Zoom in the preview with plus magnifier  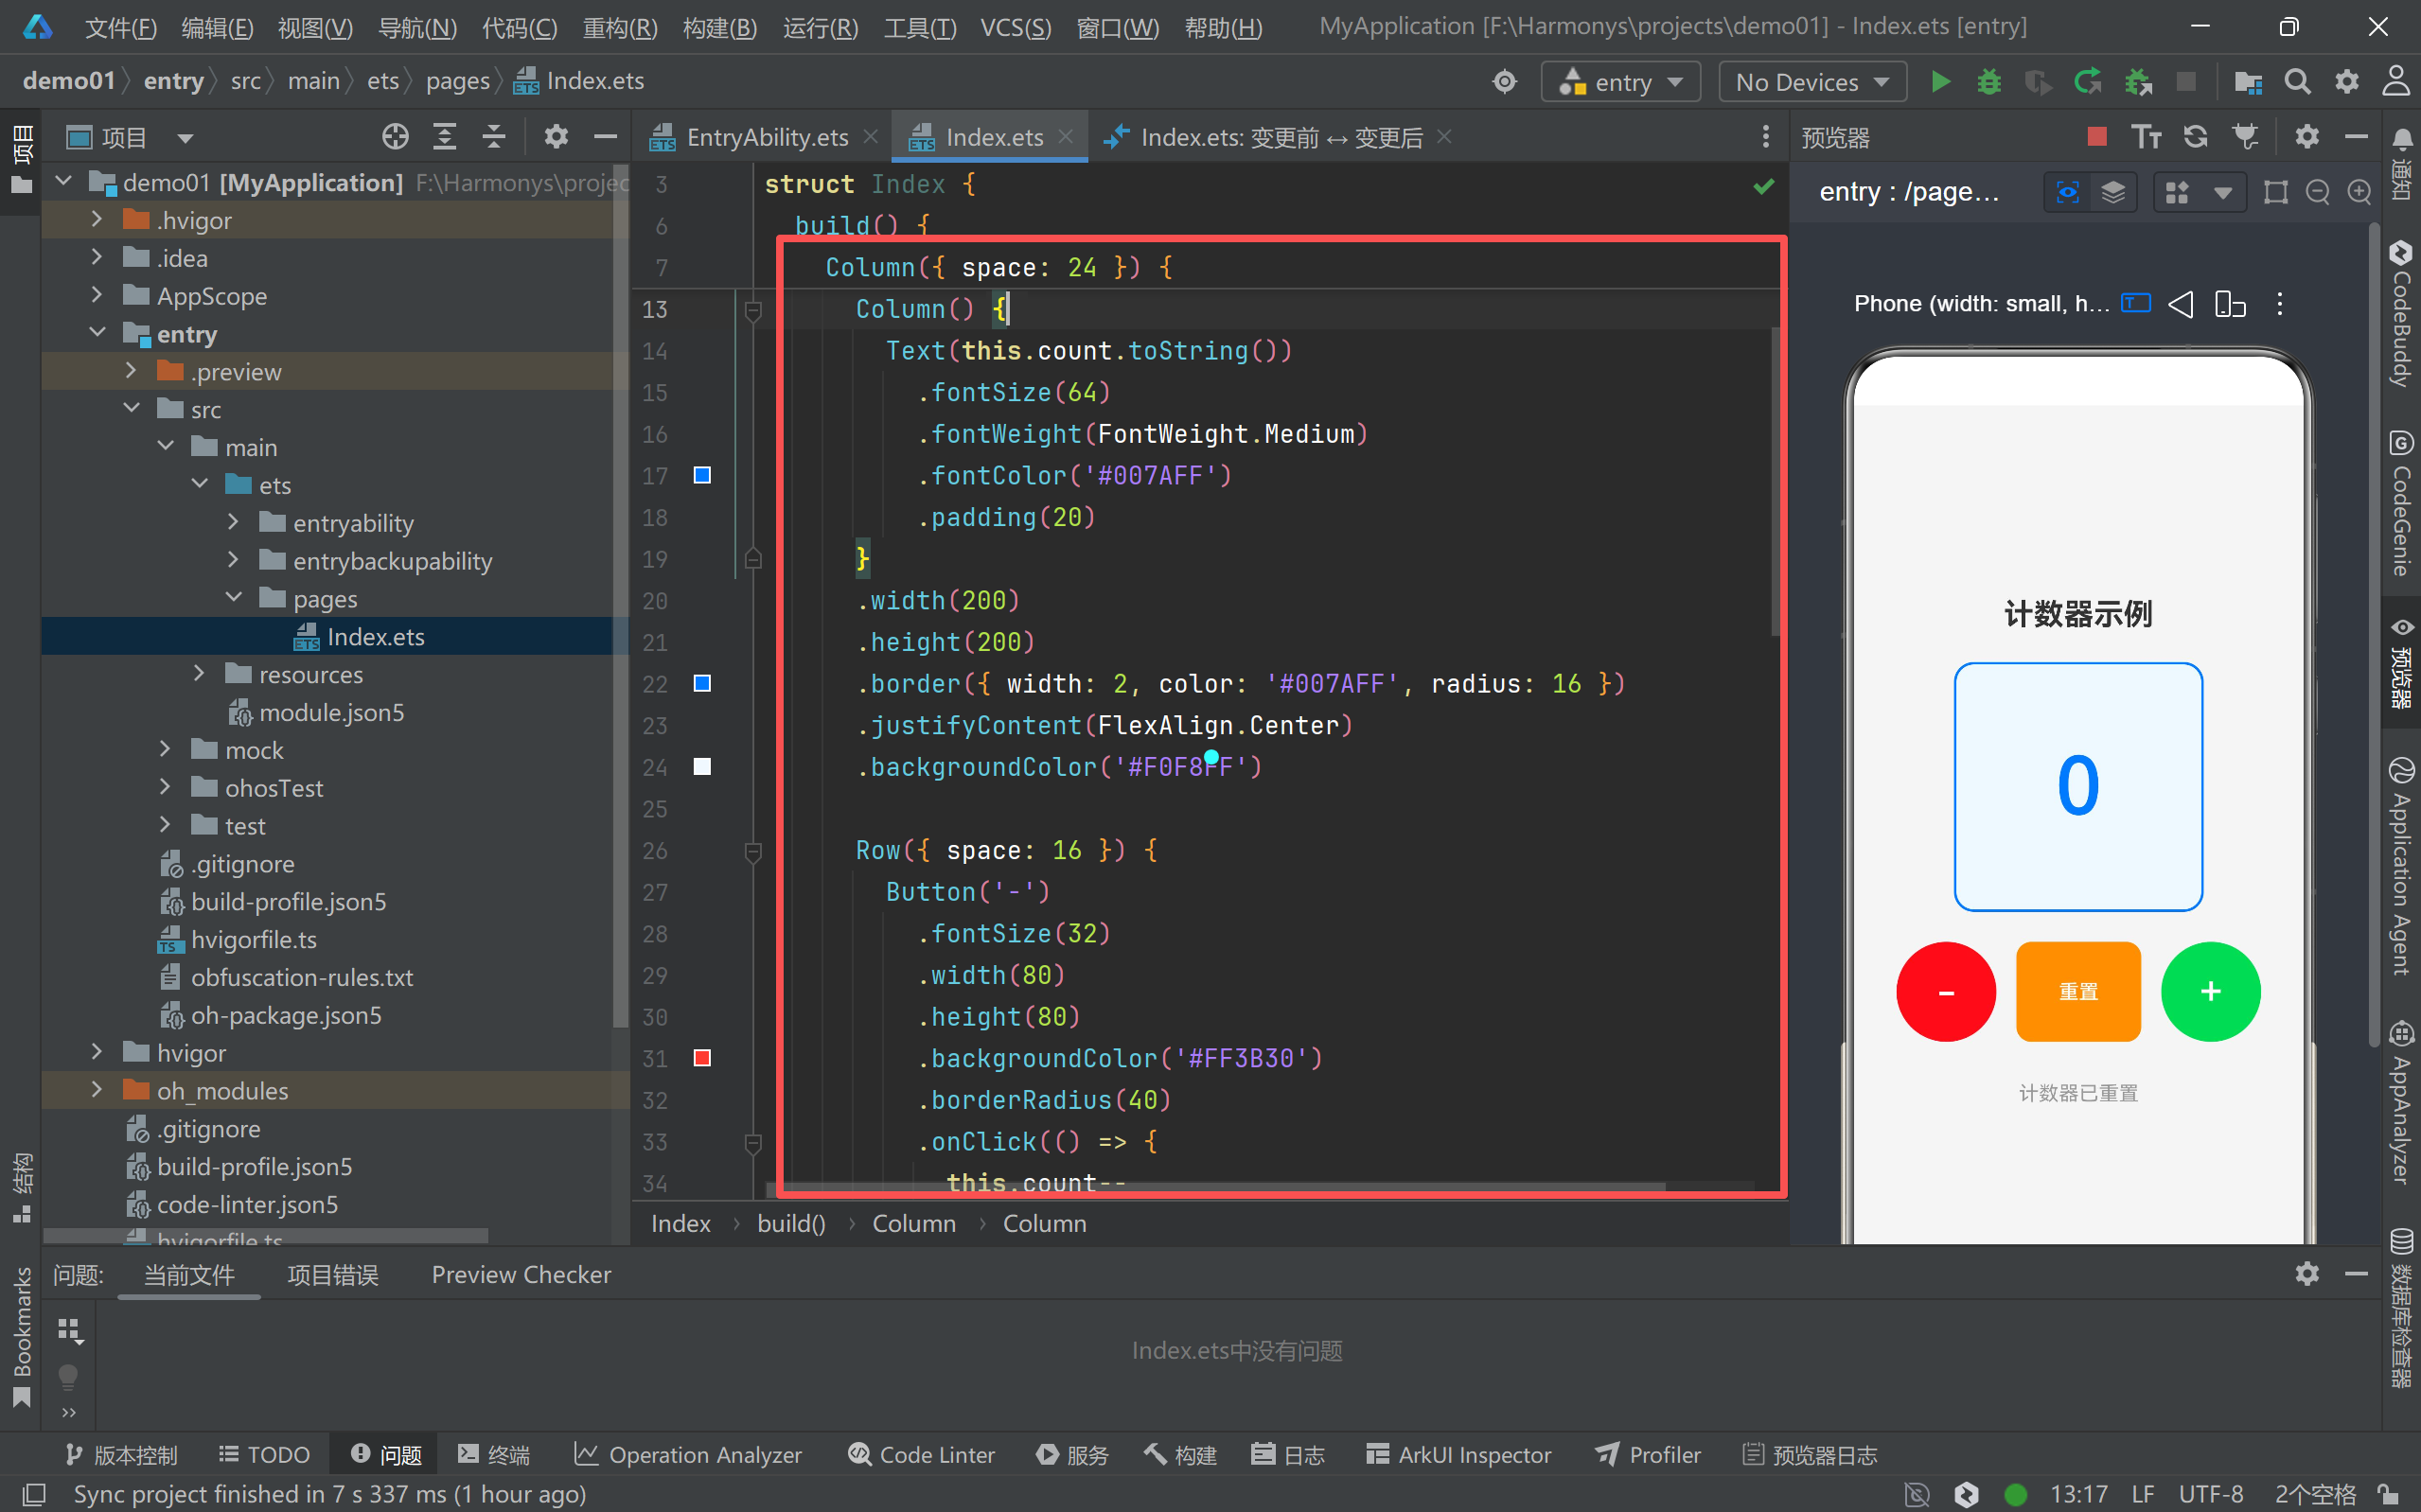click(x=2359, y=191)
